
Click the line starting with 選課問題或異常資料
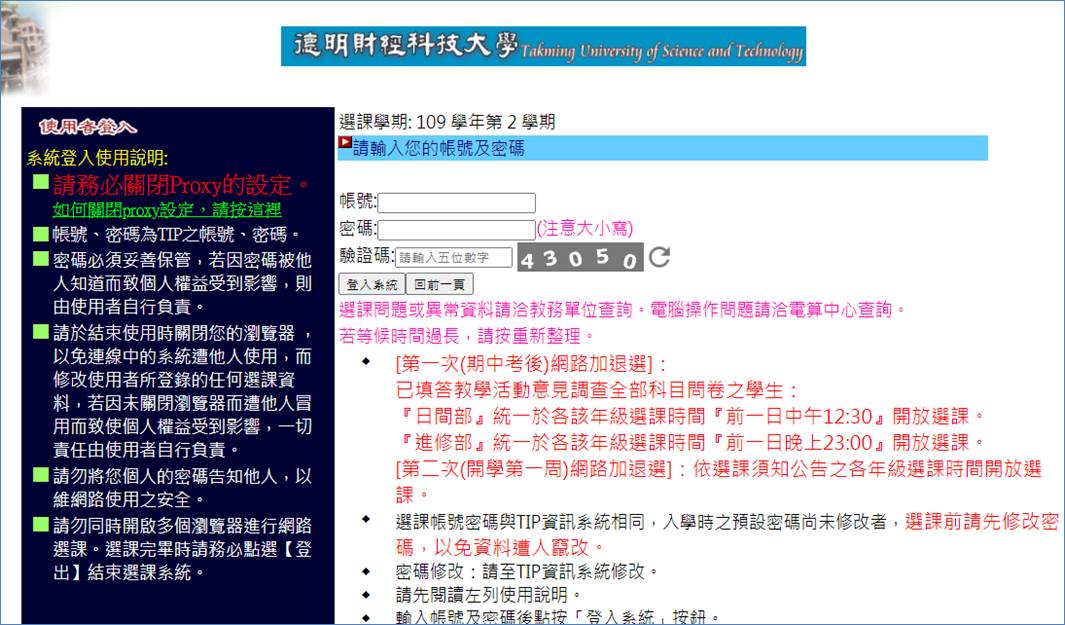[623, 310]
